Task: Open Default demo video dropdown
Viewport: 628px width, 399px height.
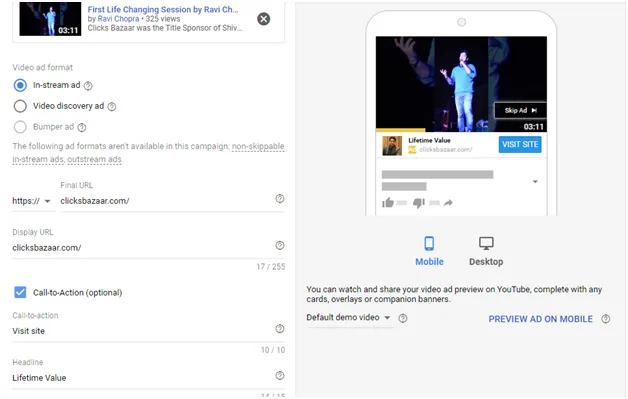Action: pos(348,318)
